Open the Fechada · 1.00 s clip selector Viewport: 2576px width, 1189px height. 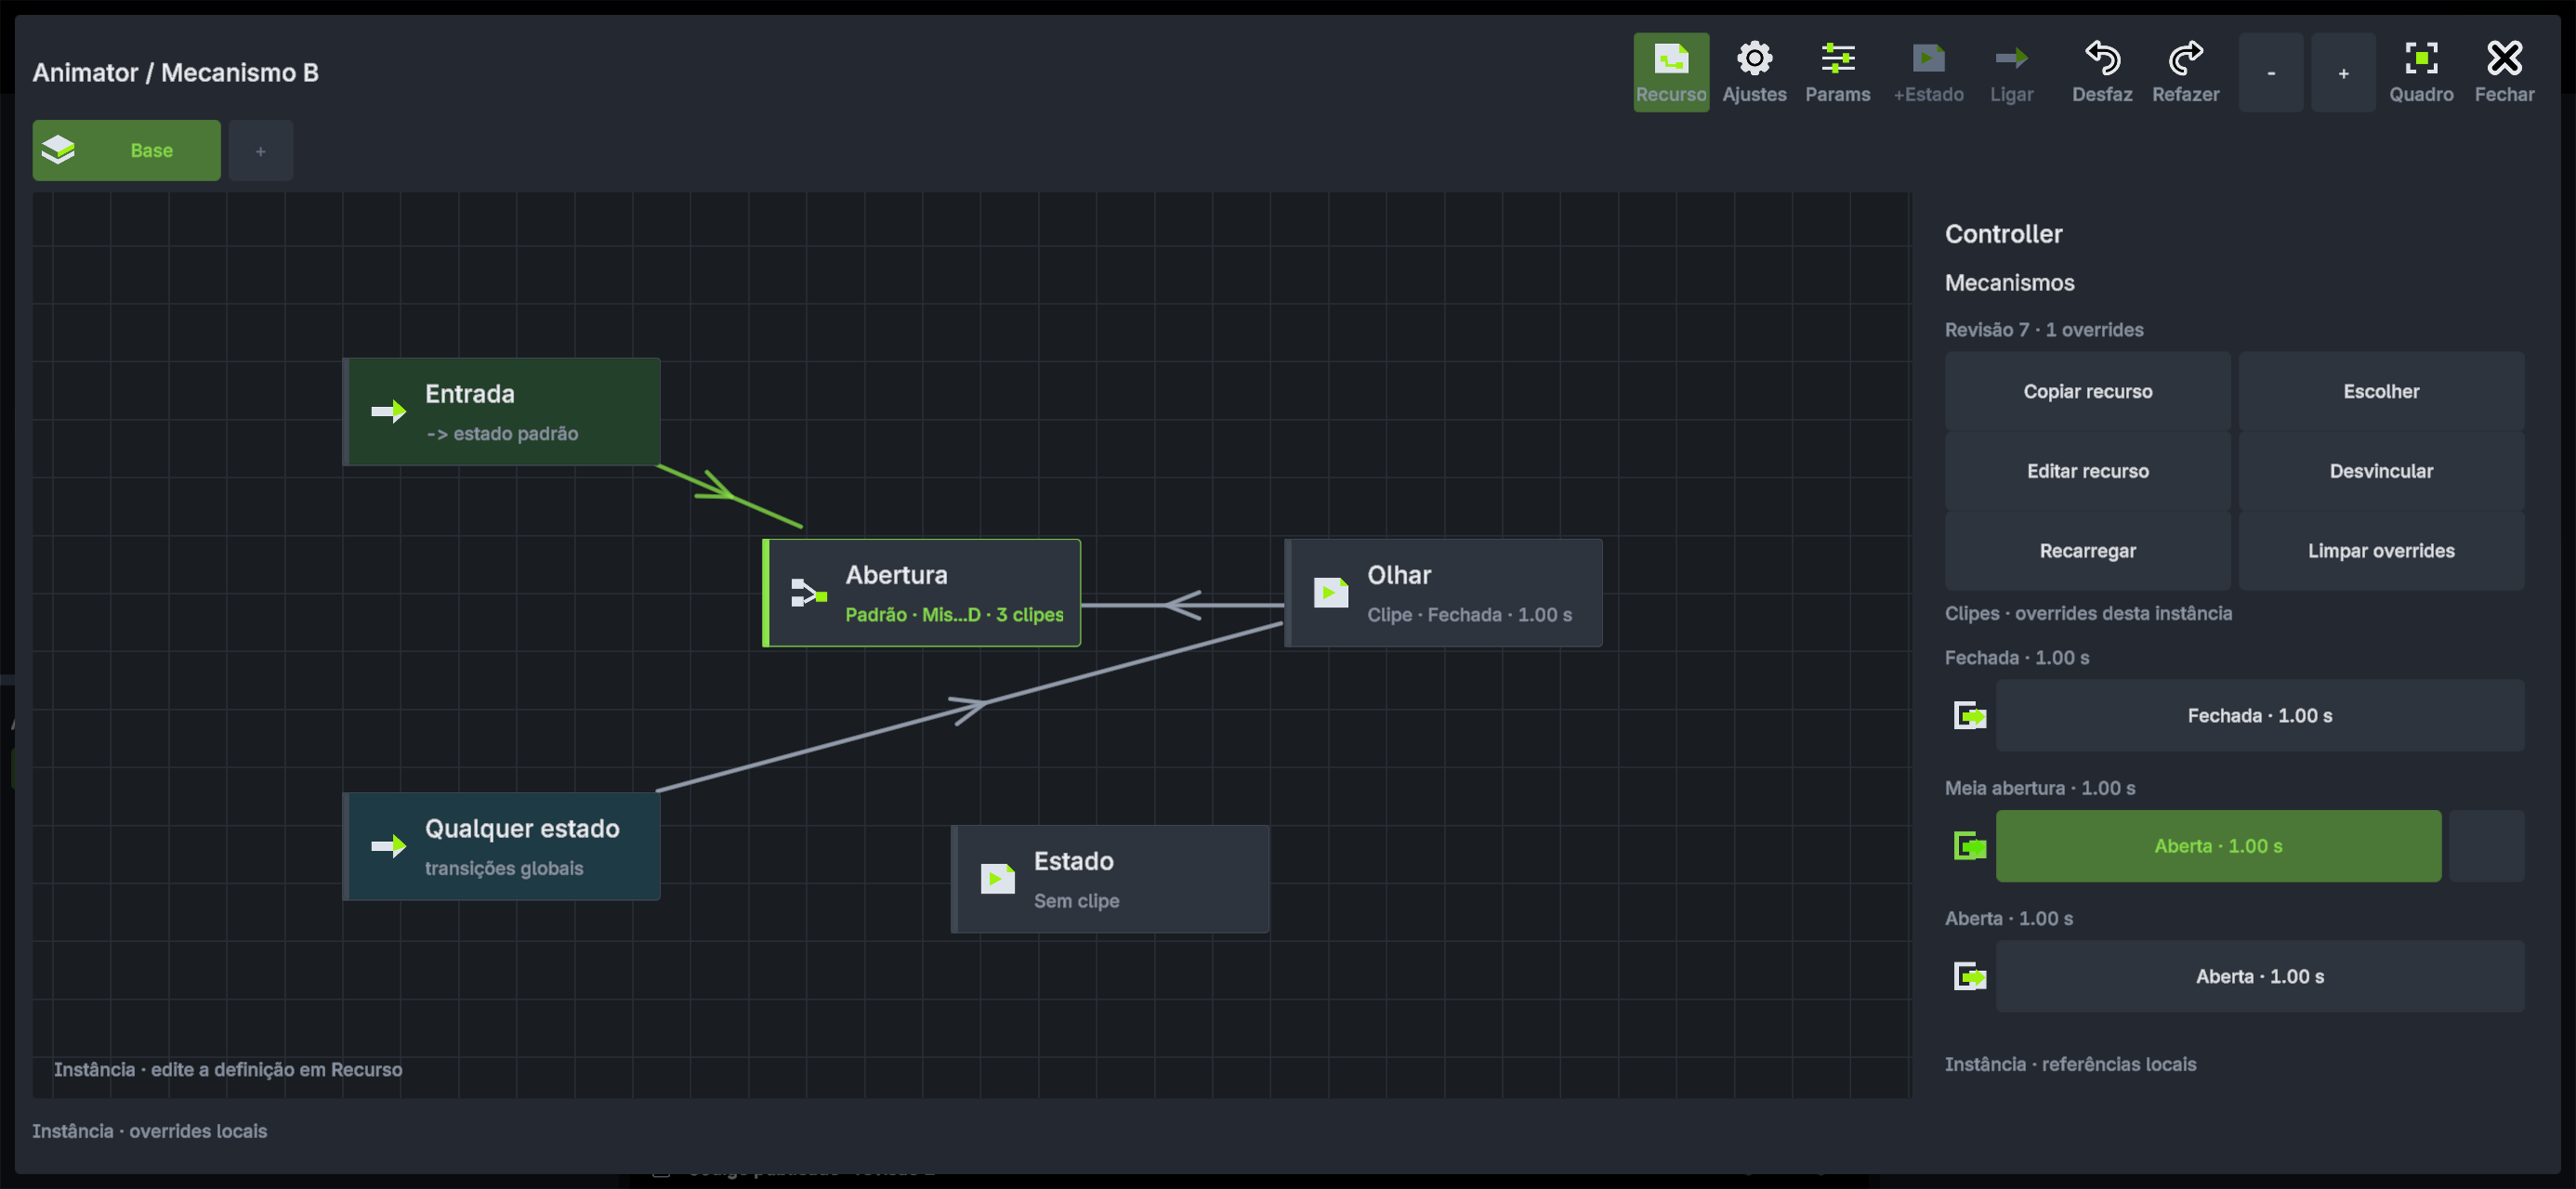2259,716
